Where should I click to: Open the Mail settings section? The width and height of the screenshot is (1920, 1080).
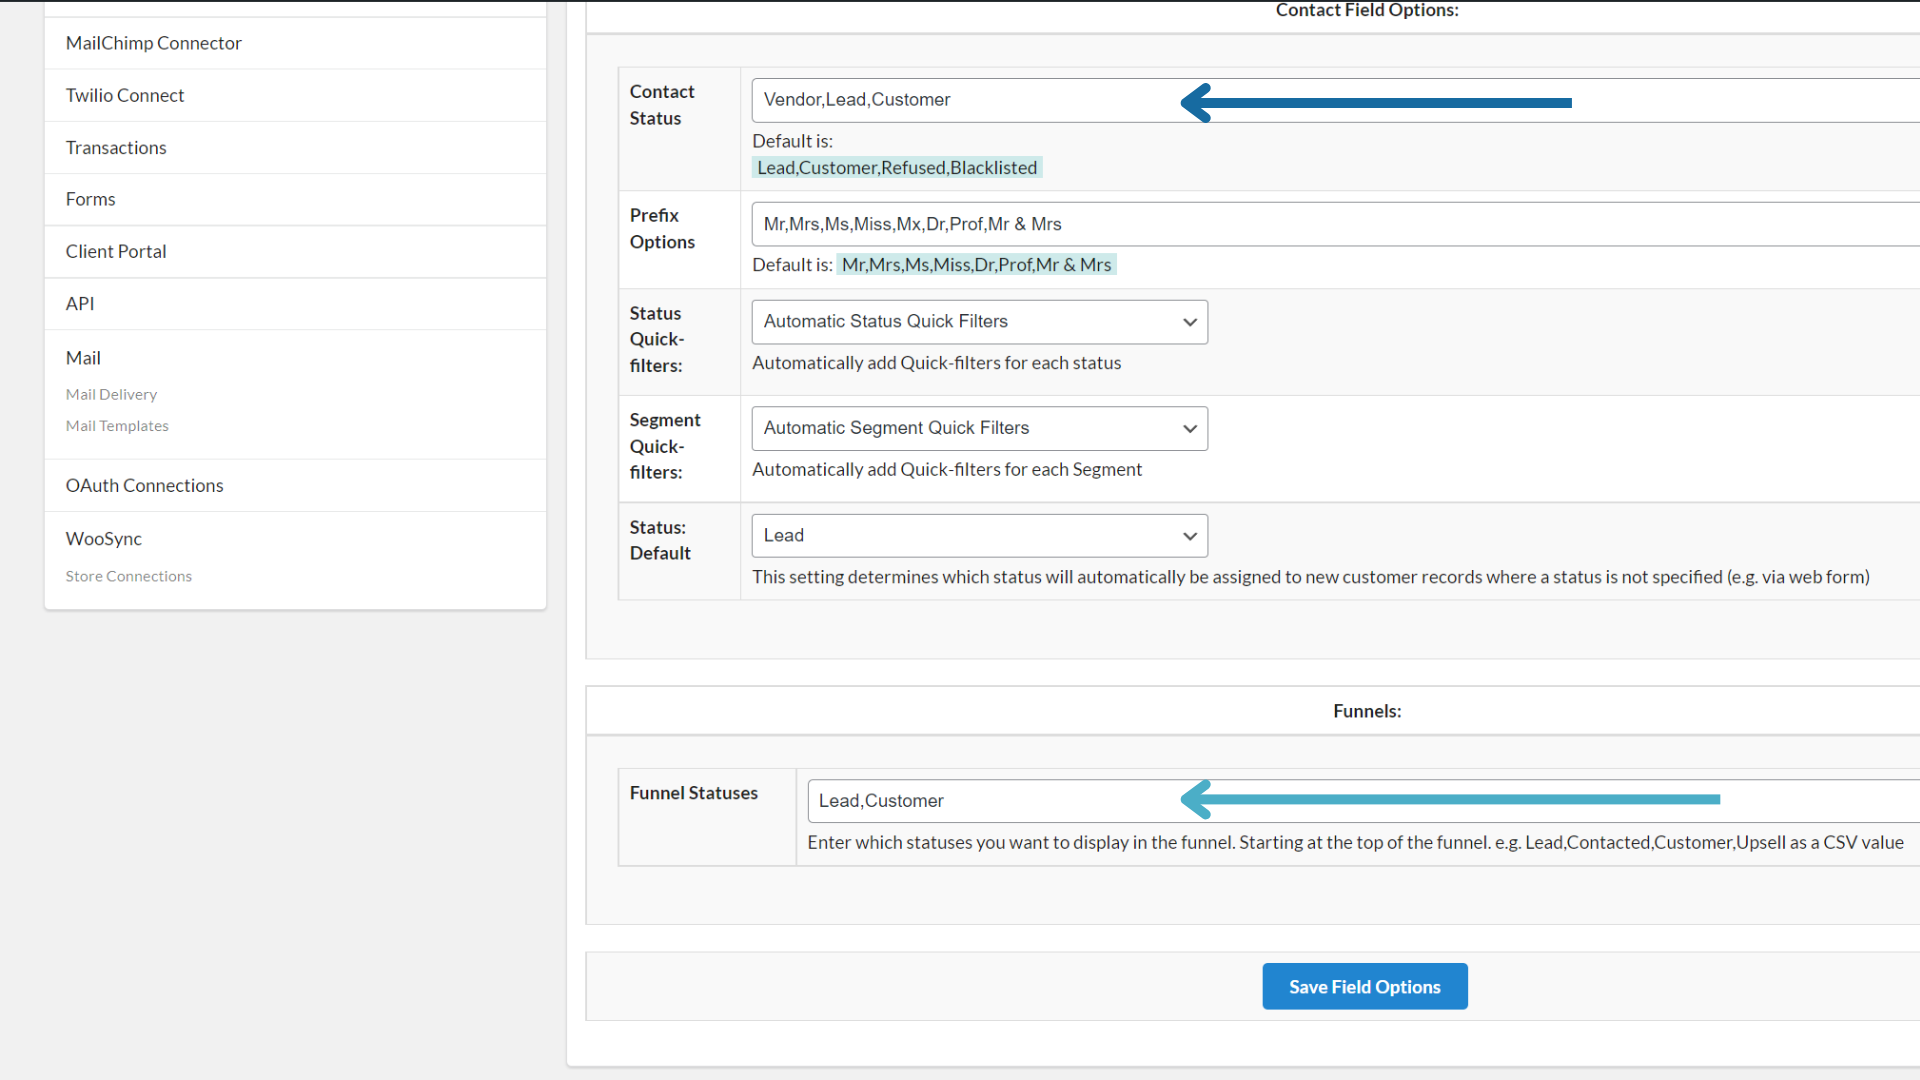pyautogui.click(x=83, y=357)
